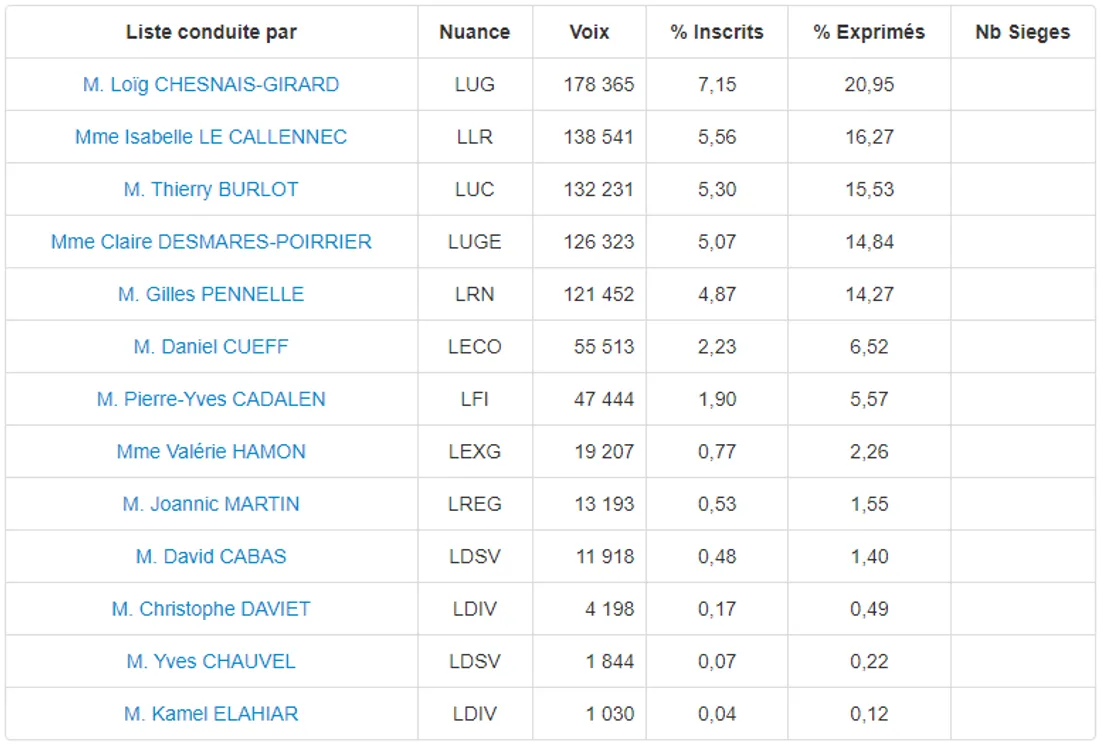Open M. Daniel CUEFF link
Image resolution: width=1100 pixels, height=744 pixels.
[211, 347]
